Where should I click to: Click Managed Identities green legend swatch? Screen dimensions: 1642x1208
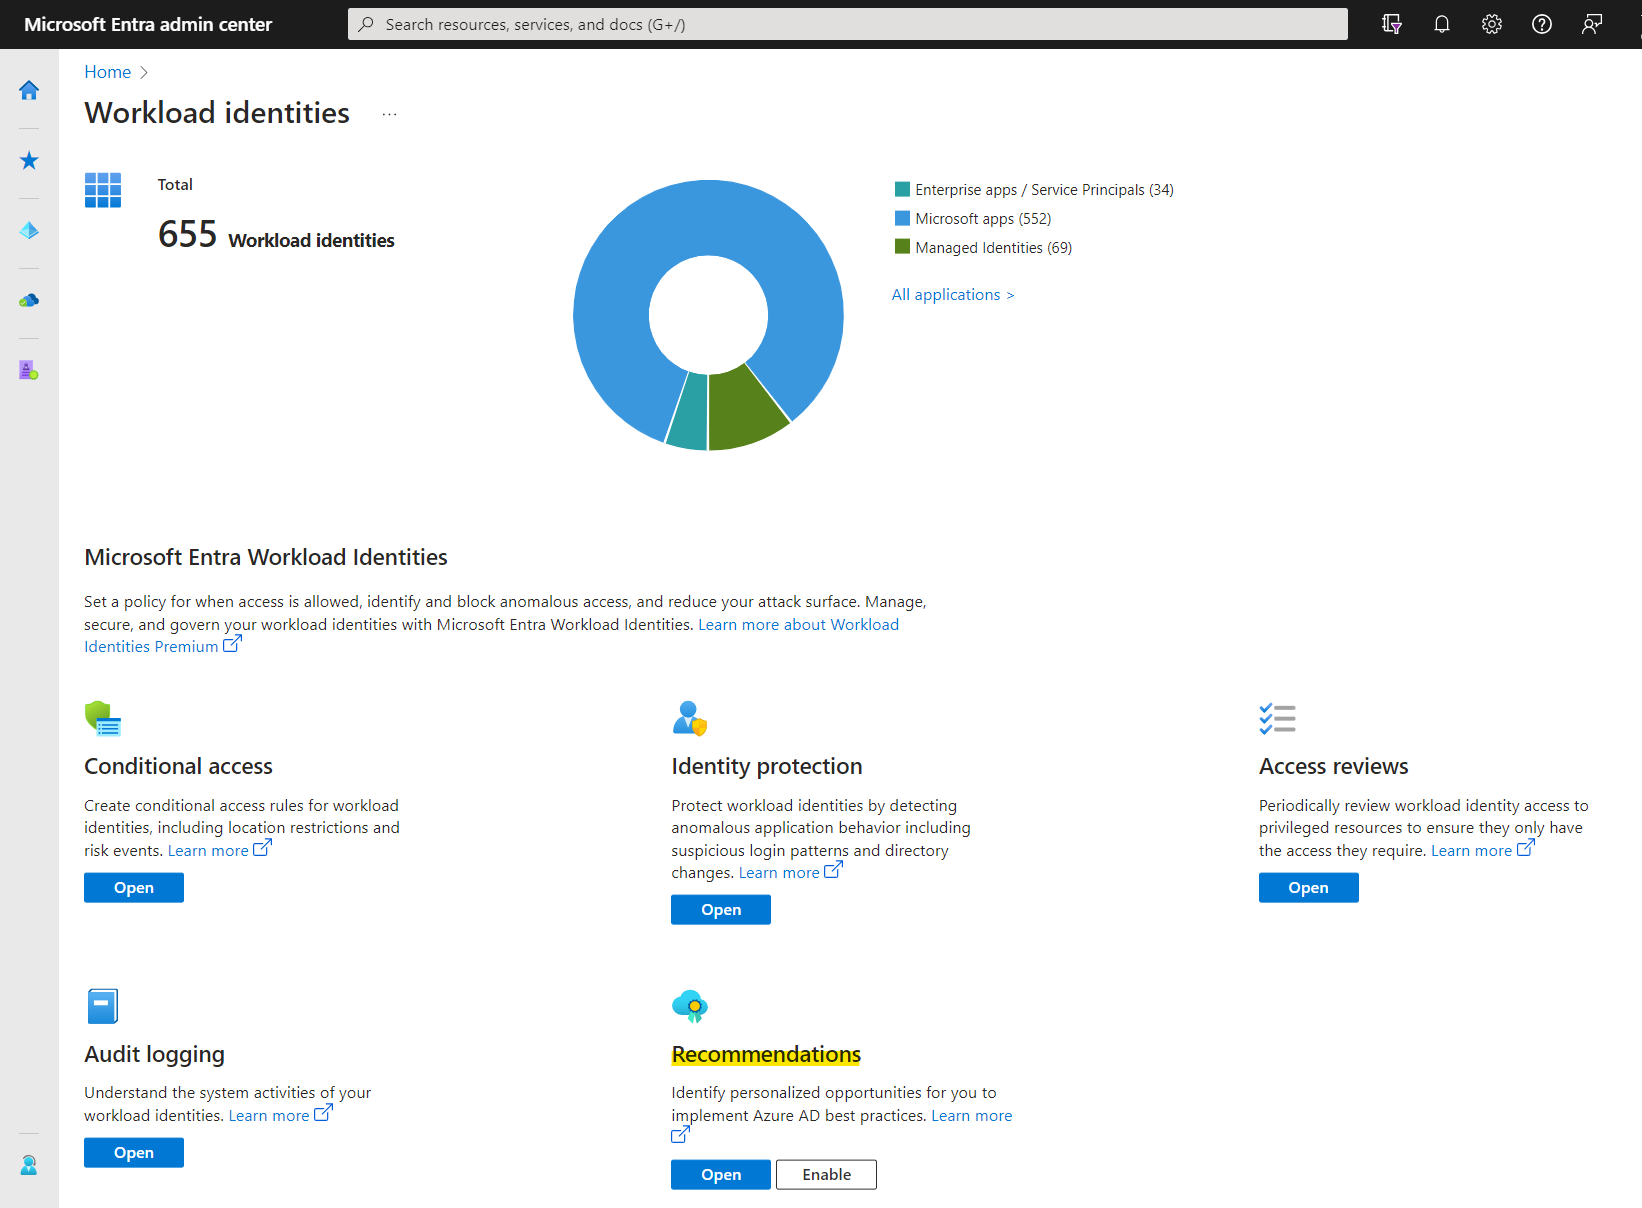902,247
